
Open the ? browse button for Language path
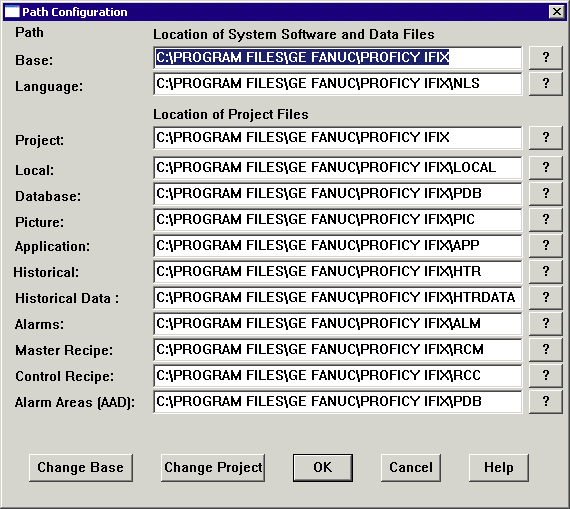click(x=546, y=84)
